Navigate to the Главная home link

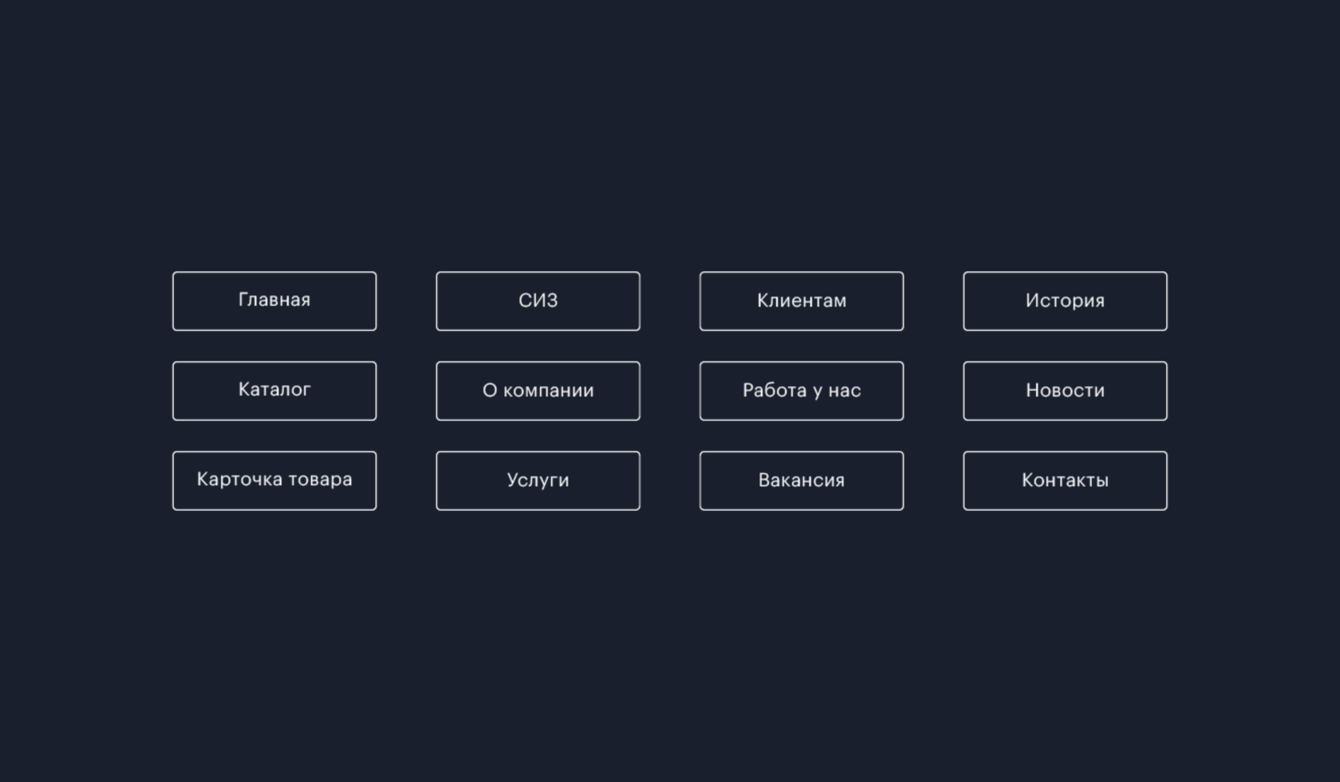[274, 301]
